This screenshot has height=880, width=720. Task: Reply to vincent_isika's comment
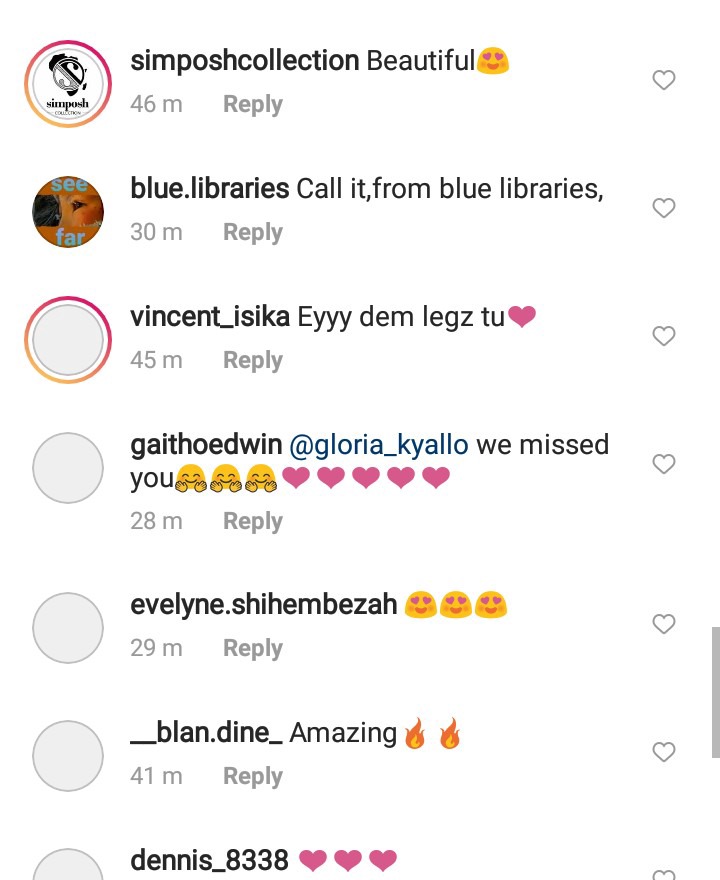[253, 360]
